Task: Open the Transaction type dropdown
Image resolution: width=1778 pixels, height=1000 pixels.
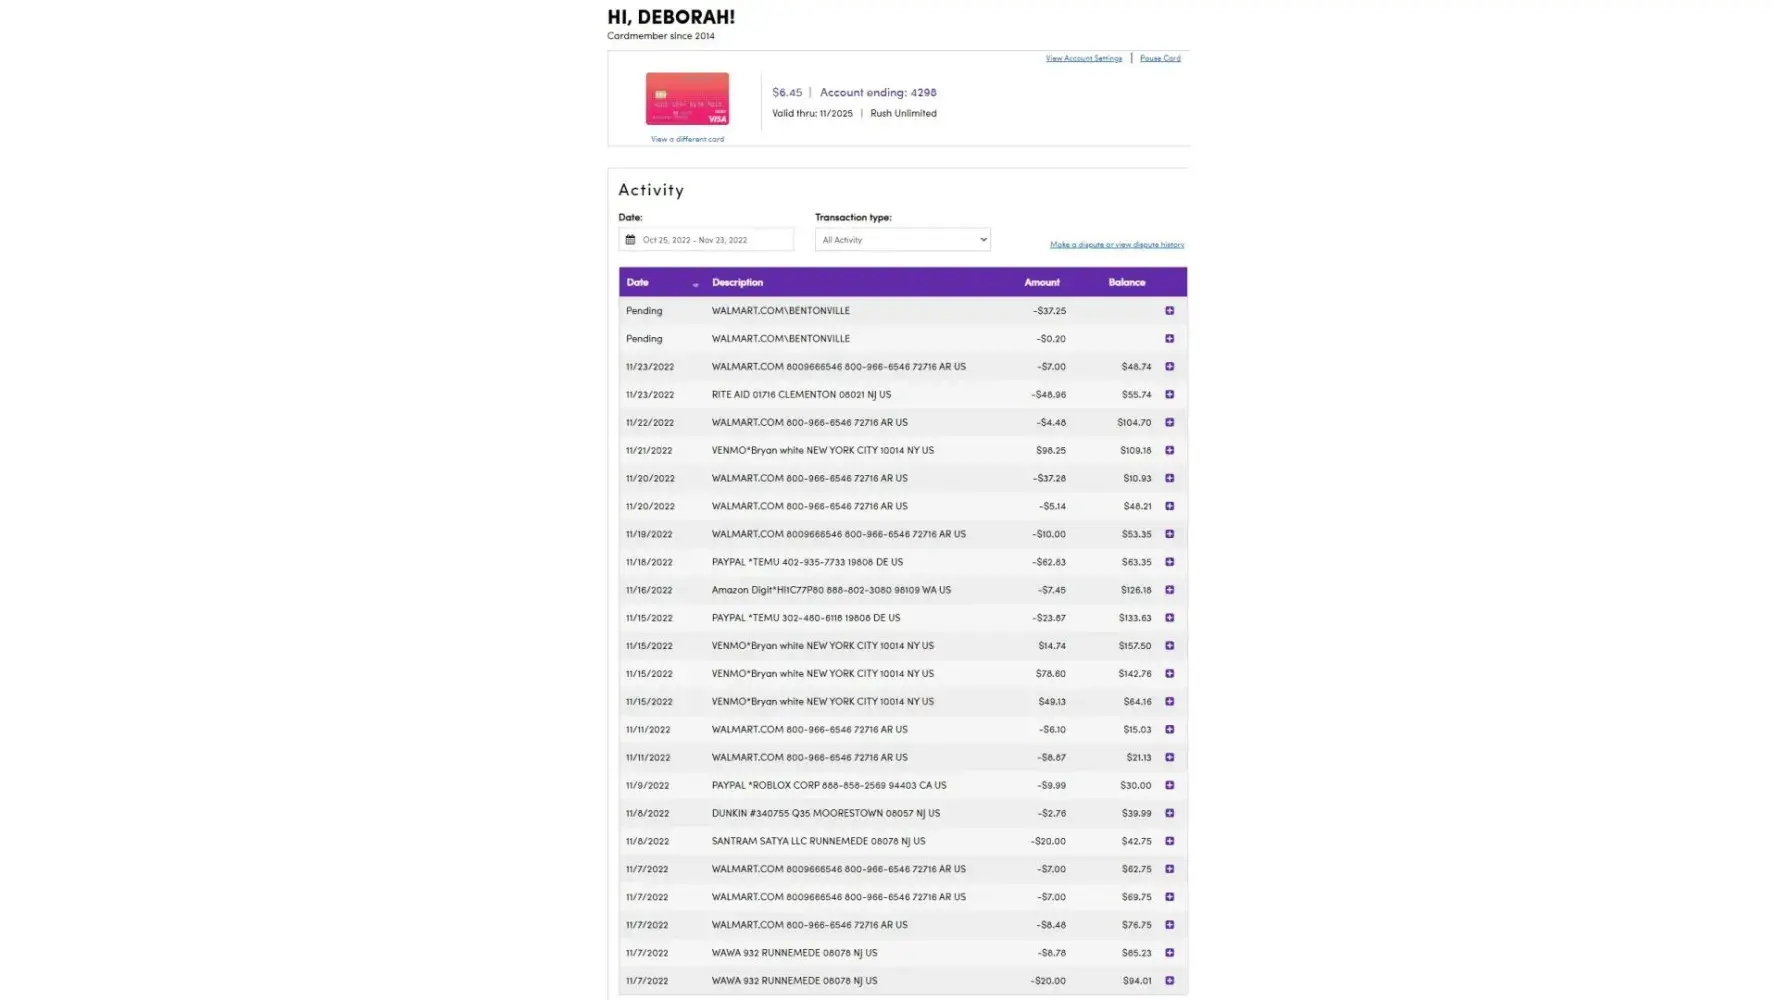Action: [902, 240]
